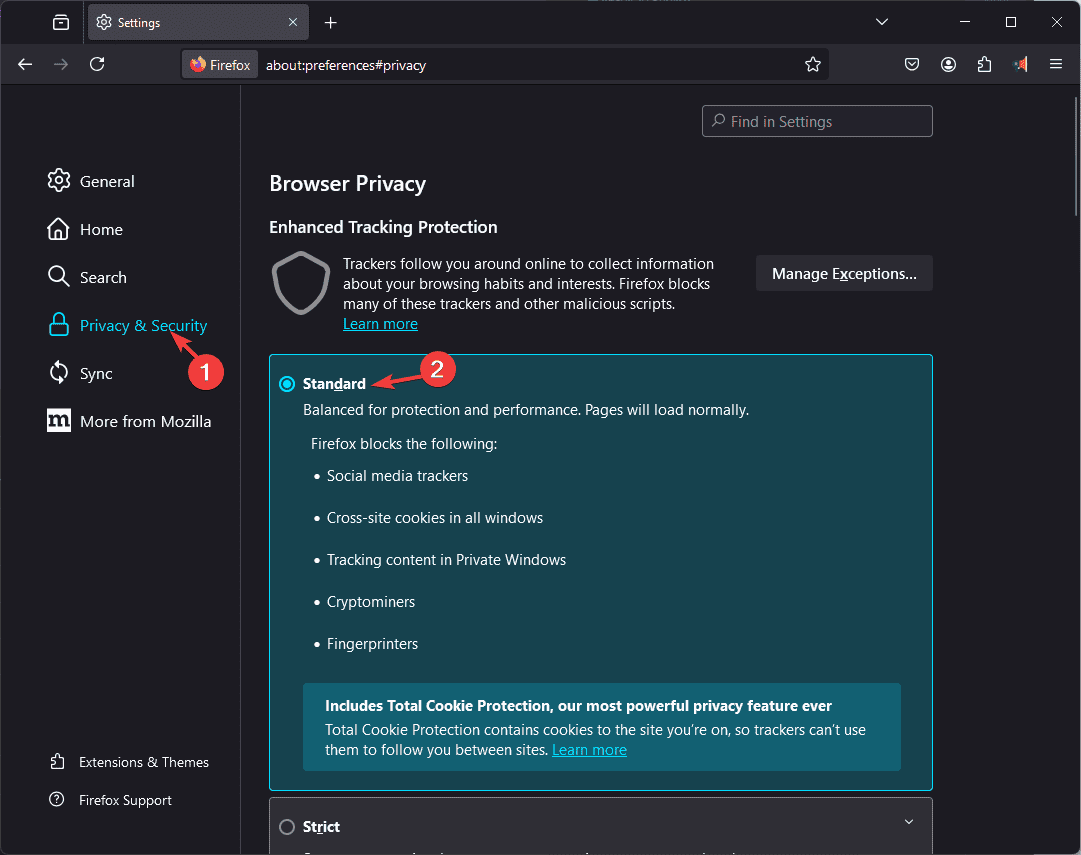Click the Mozilla m logo icon

(59, 421)
